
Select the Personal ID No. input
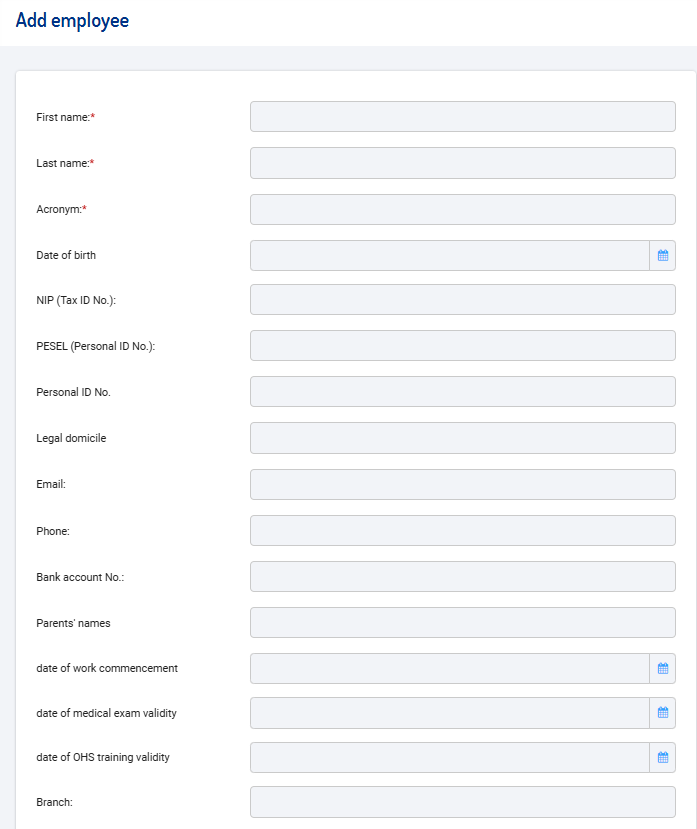(x=463, y=391)
